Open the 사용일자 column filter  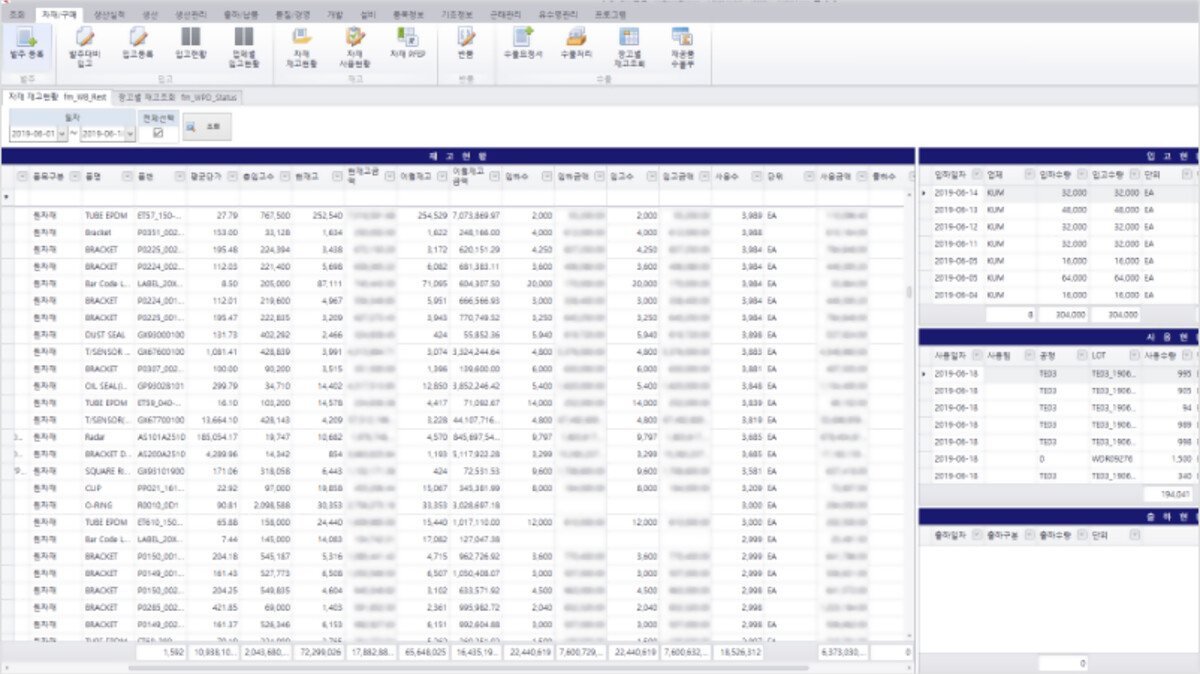point(977,355)
